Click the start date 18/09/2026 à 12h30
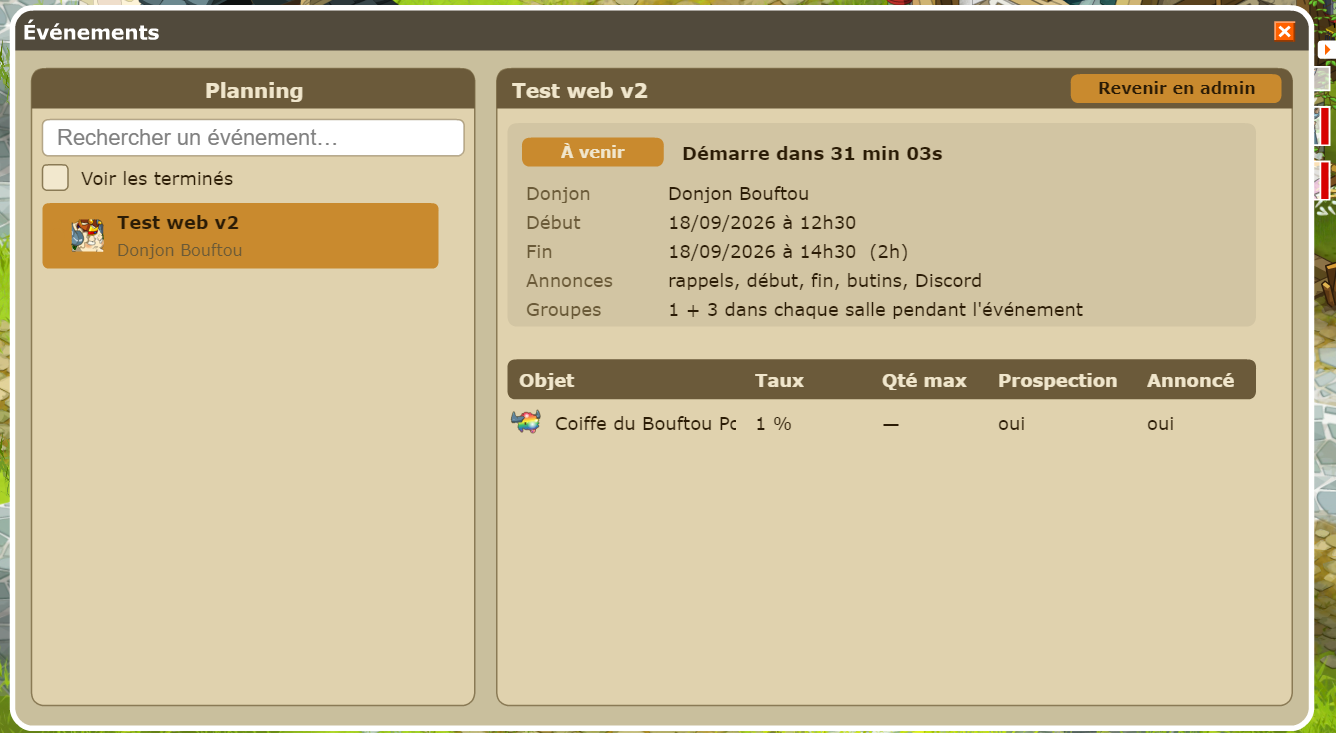Screen dimensions: 1336x733 point(762,223)
